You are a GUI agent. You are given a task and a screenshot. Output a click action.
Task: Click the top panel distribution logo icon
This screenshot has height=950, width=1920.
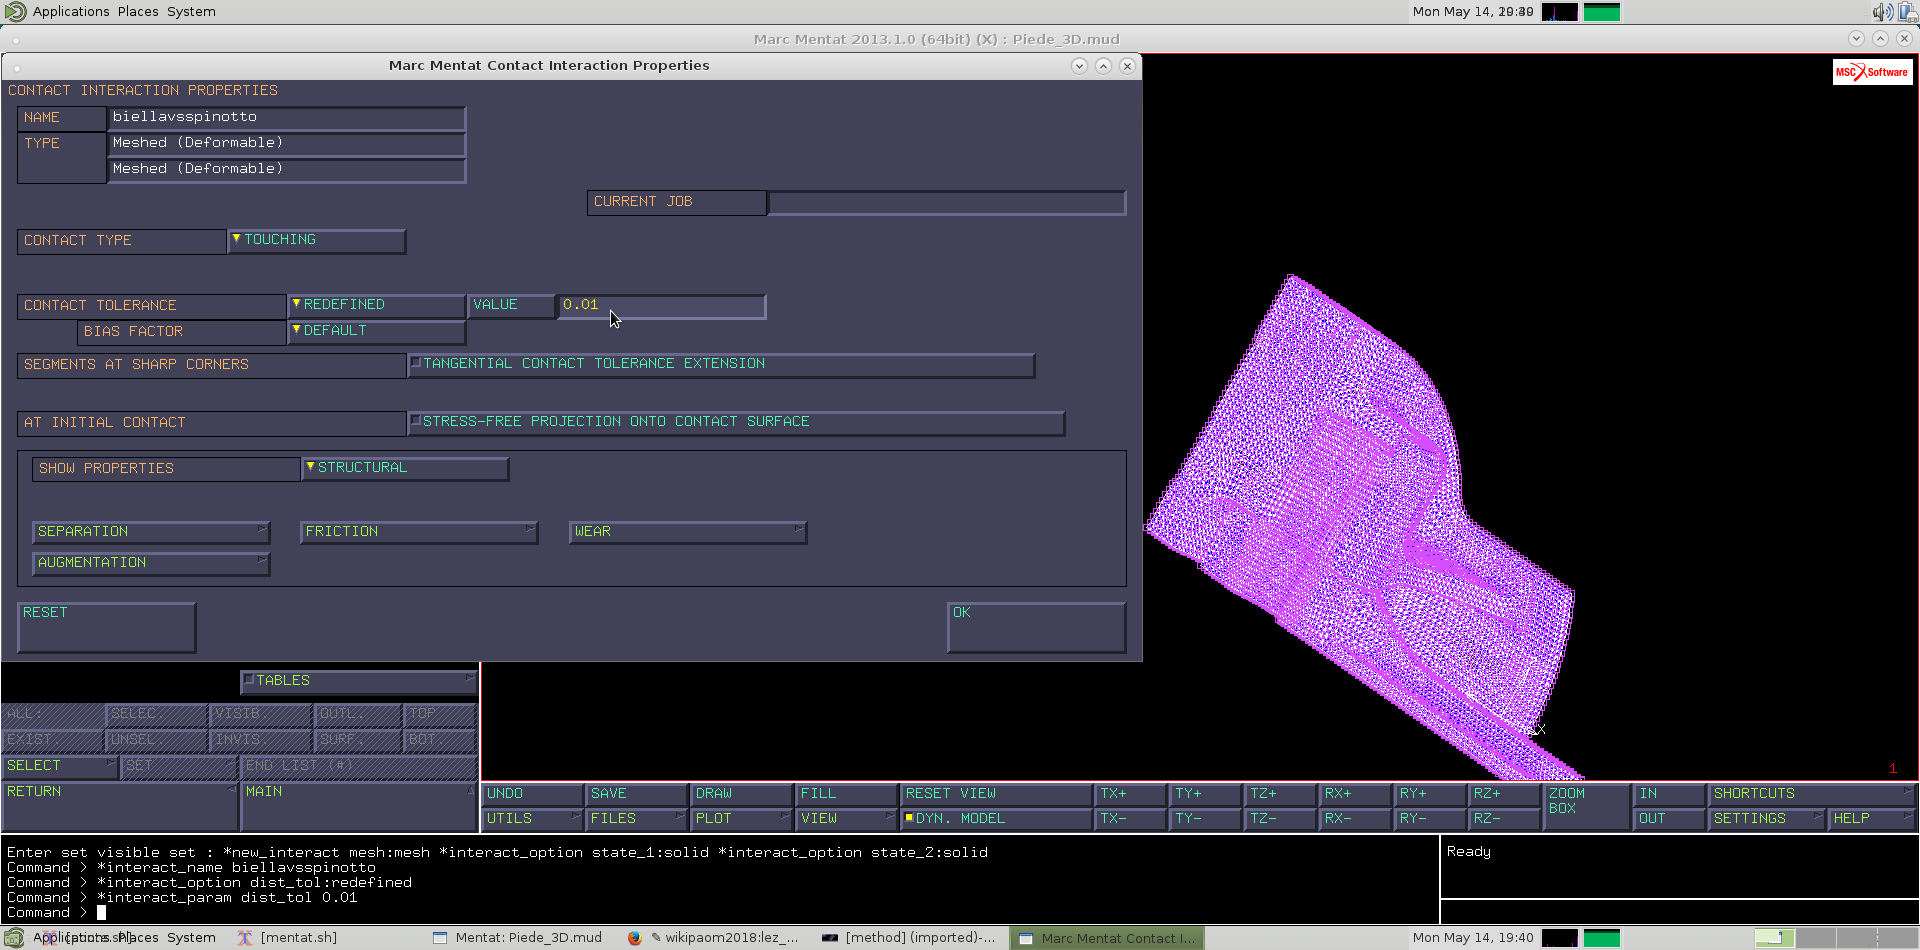point(15,12)
